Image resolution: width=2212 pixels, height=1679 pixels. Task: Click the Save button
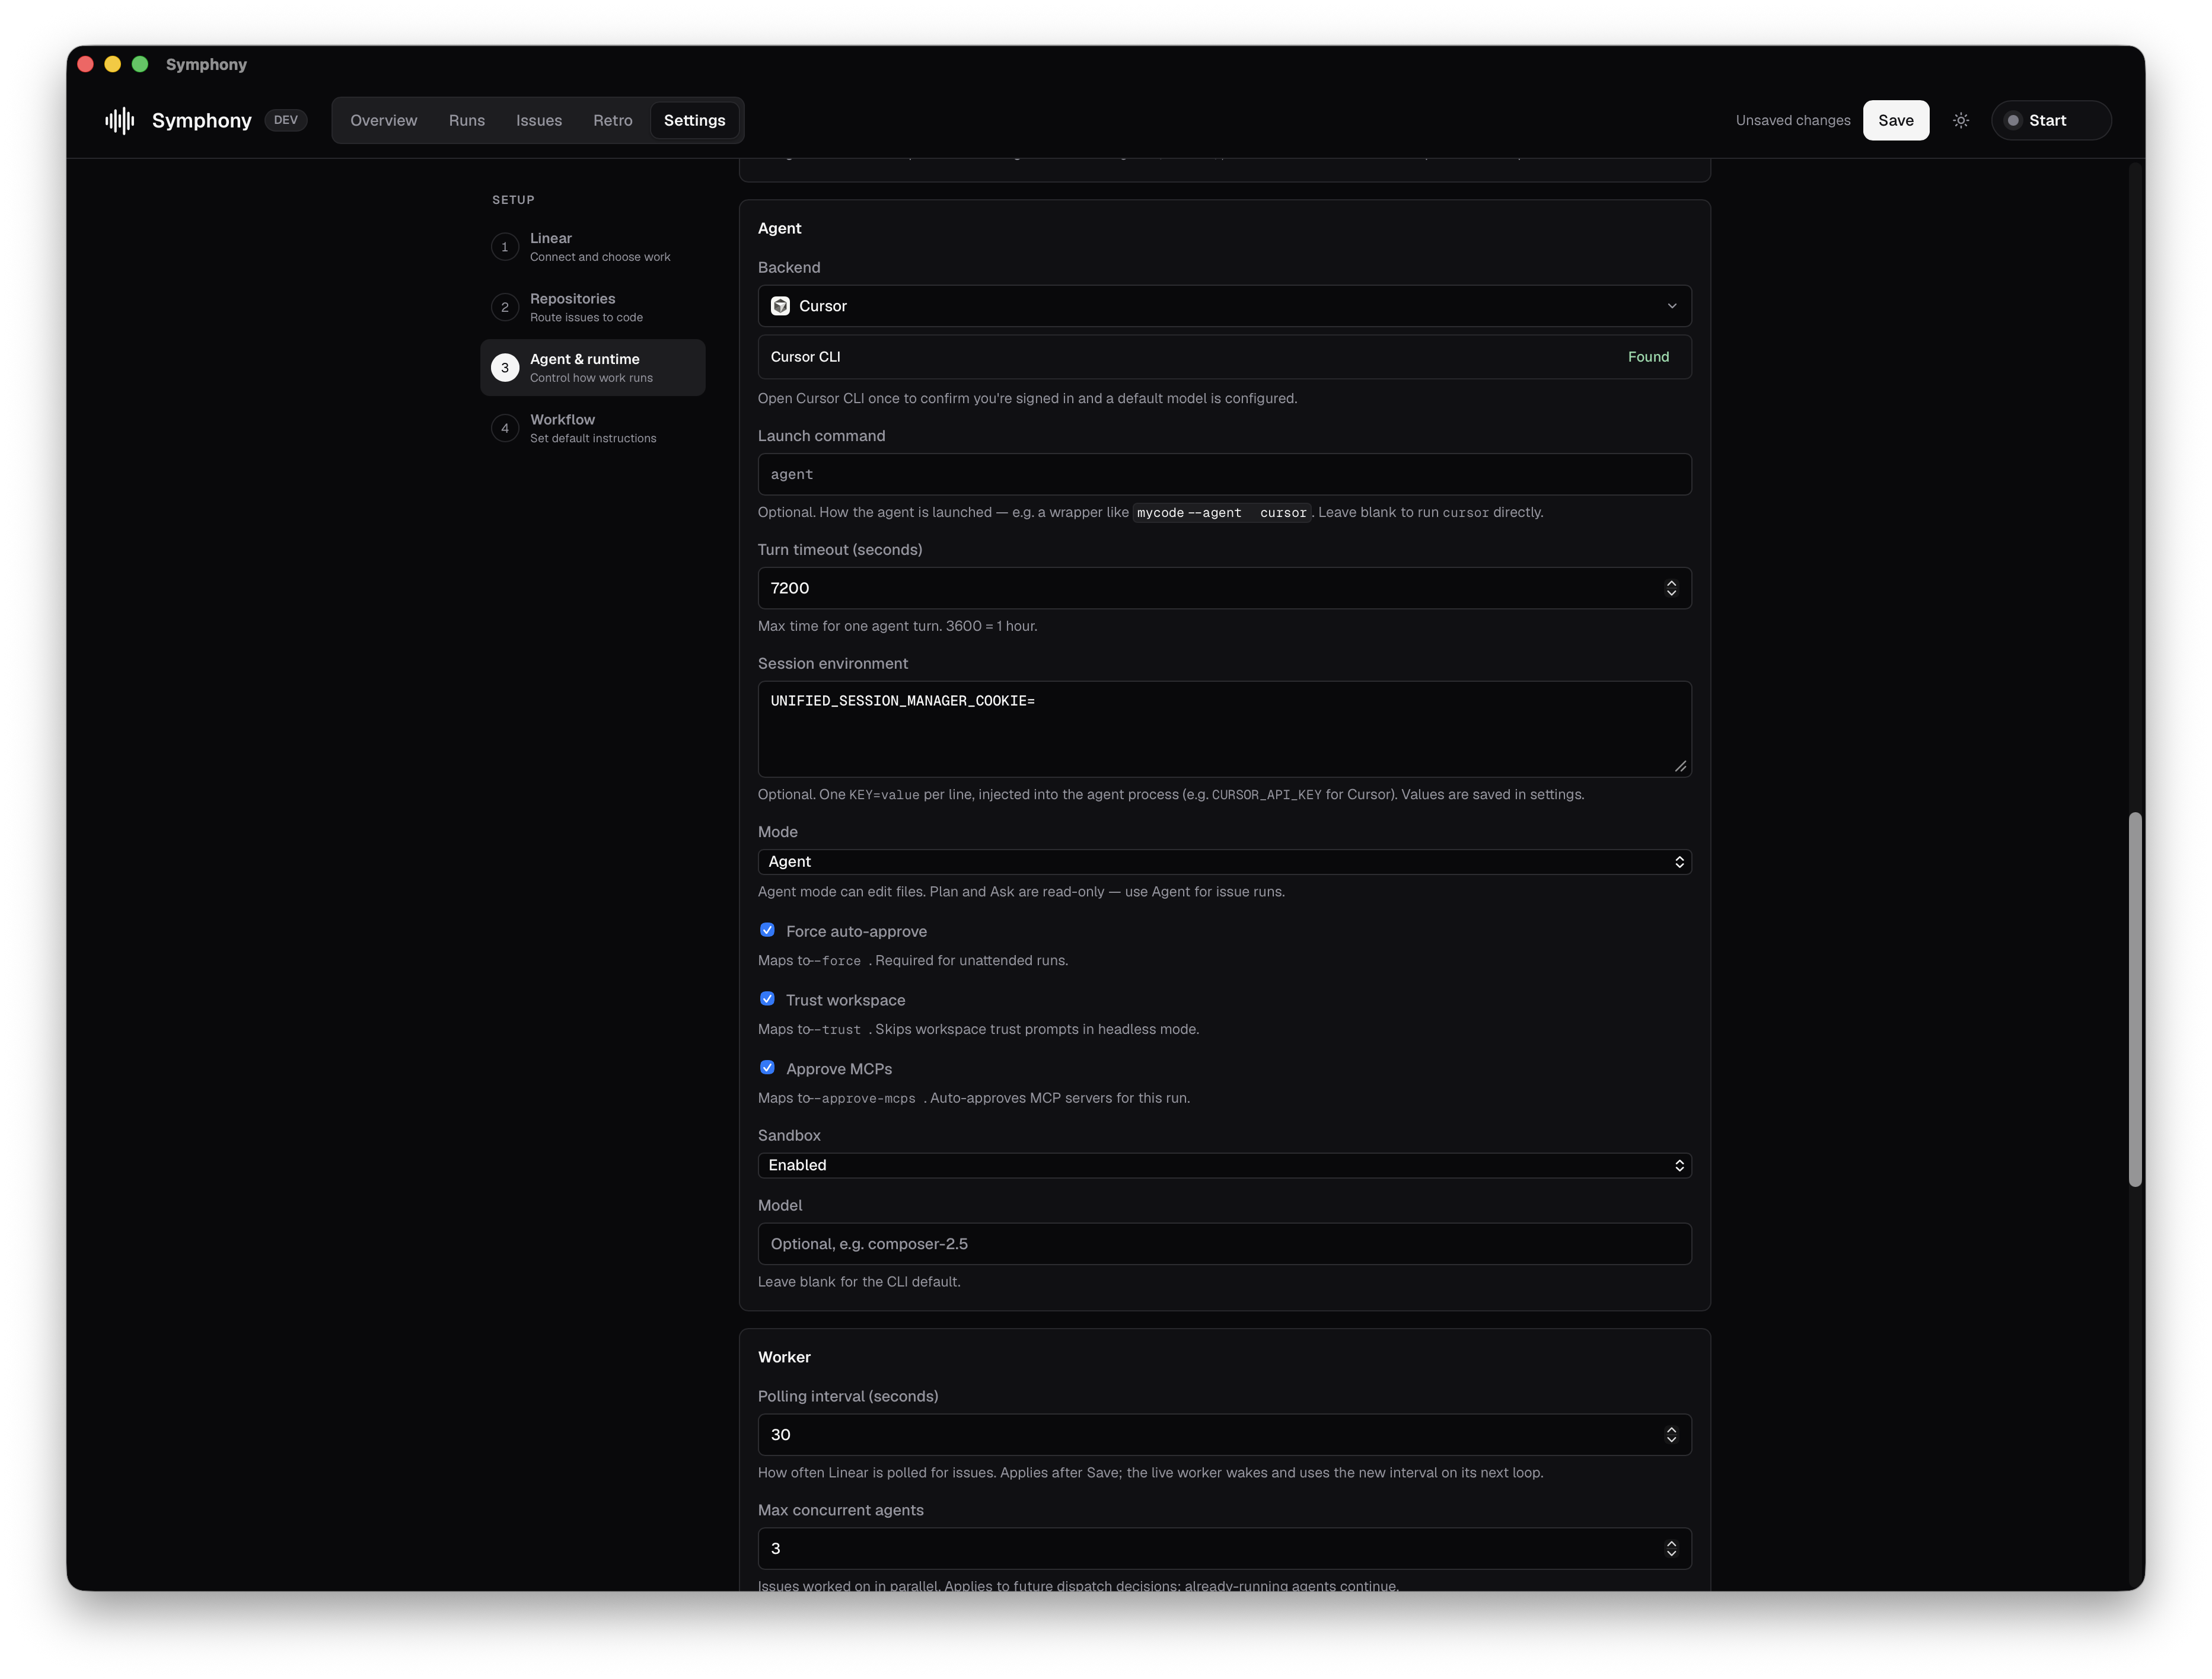pyautogui.click(x=1896, y=120)
